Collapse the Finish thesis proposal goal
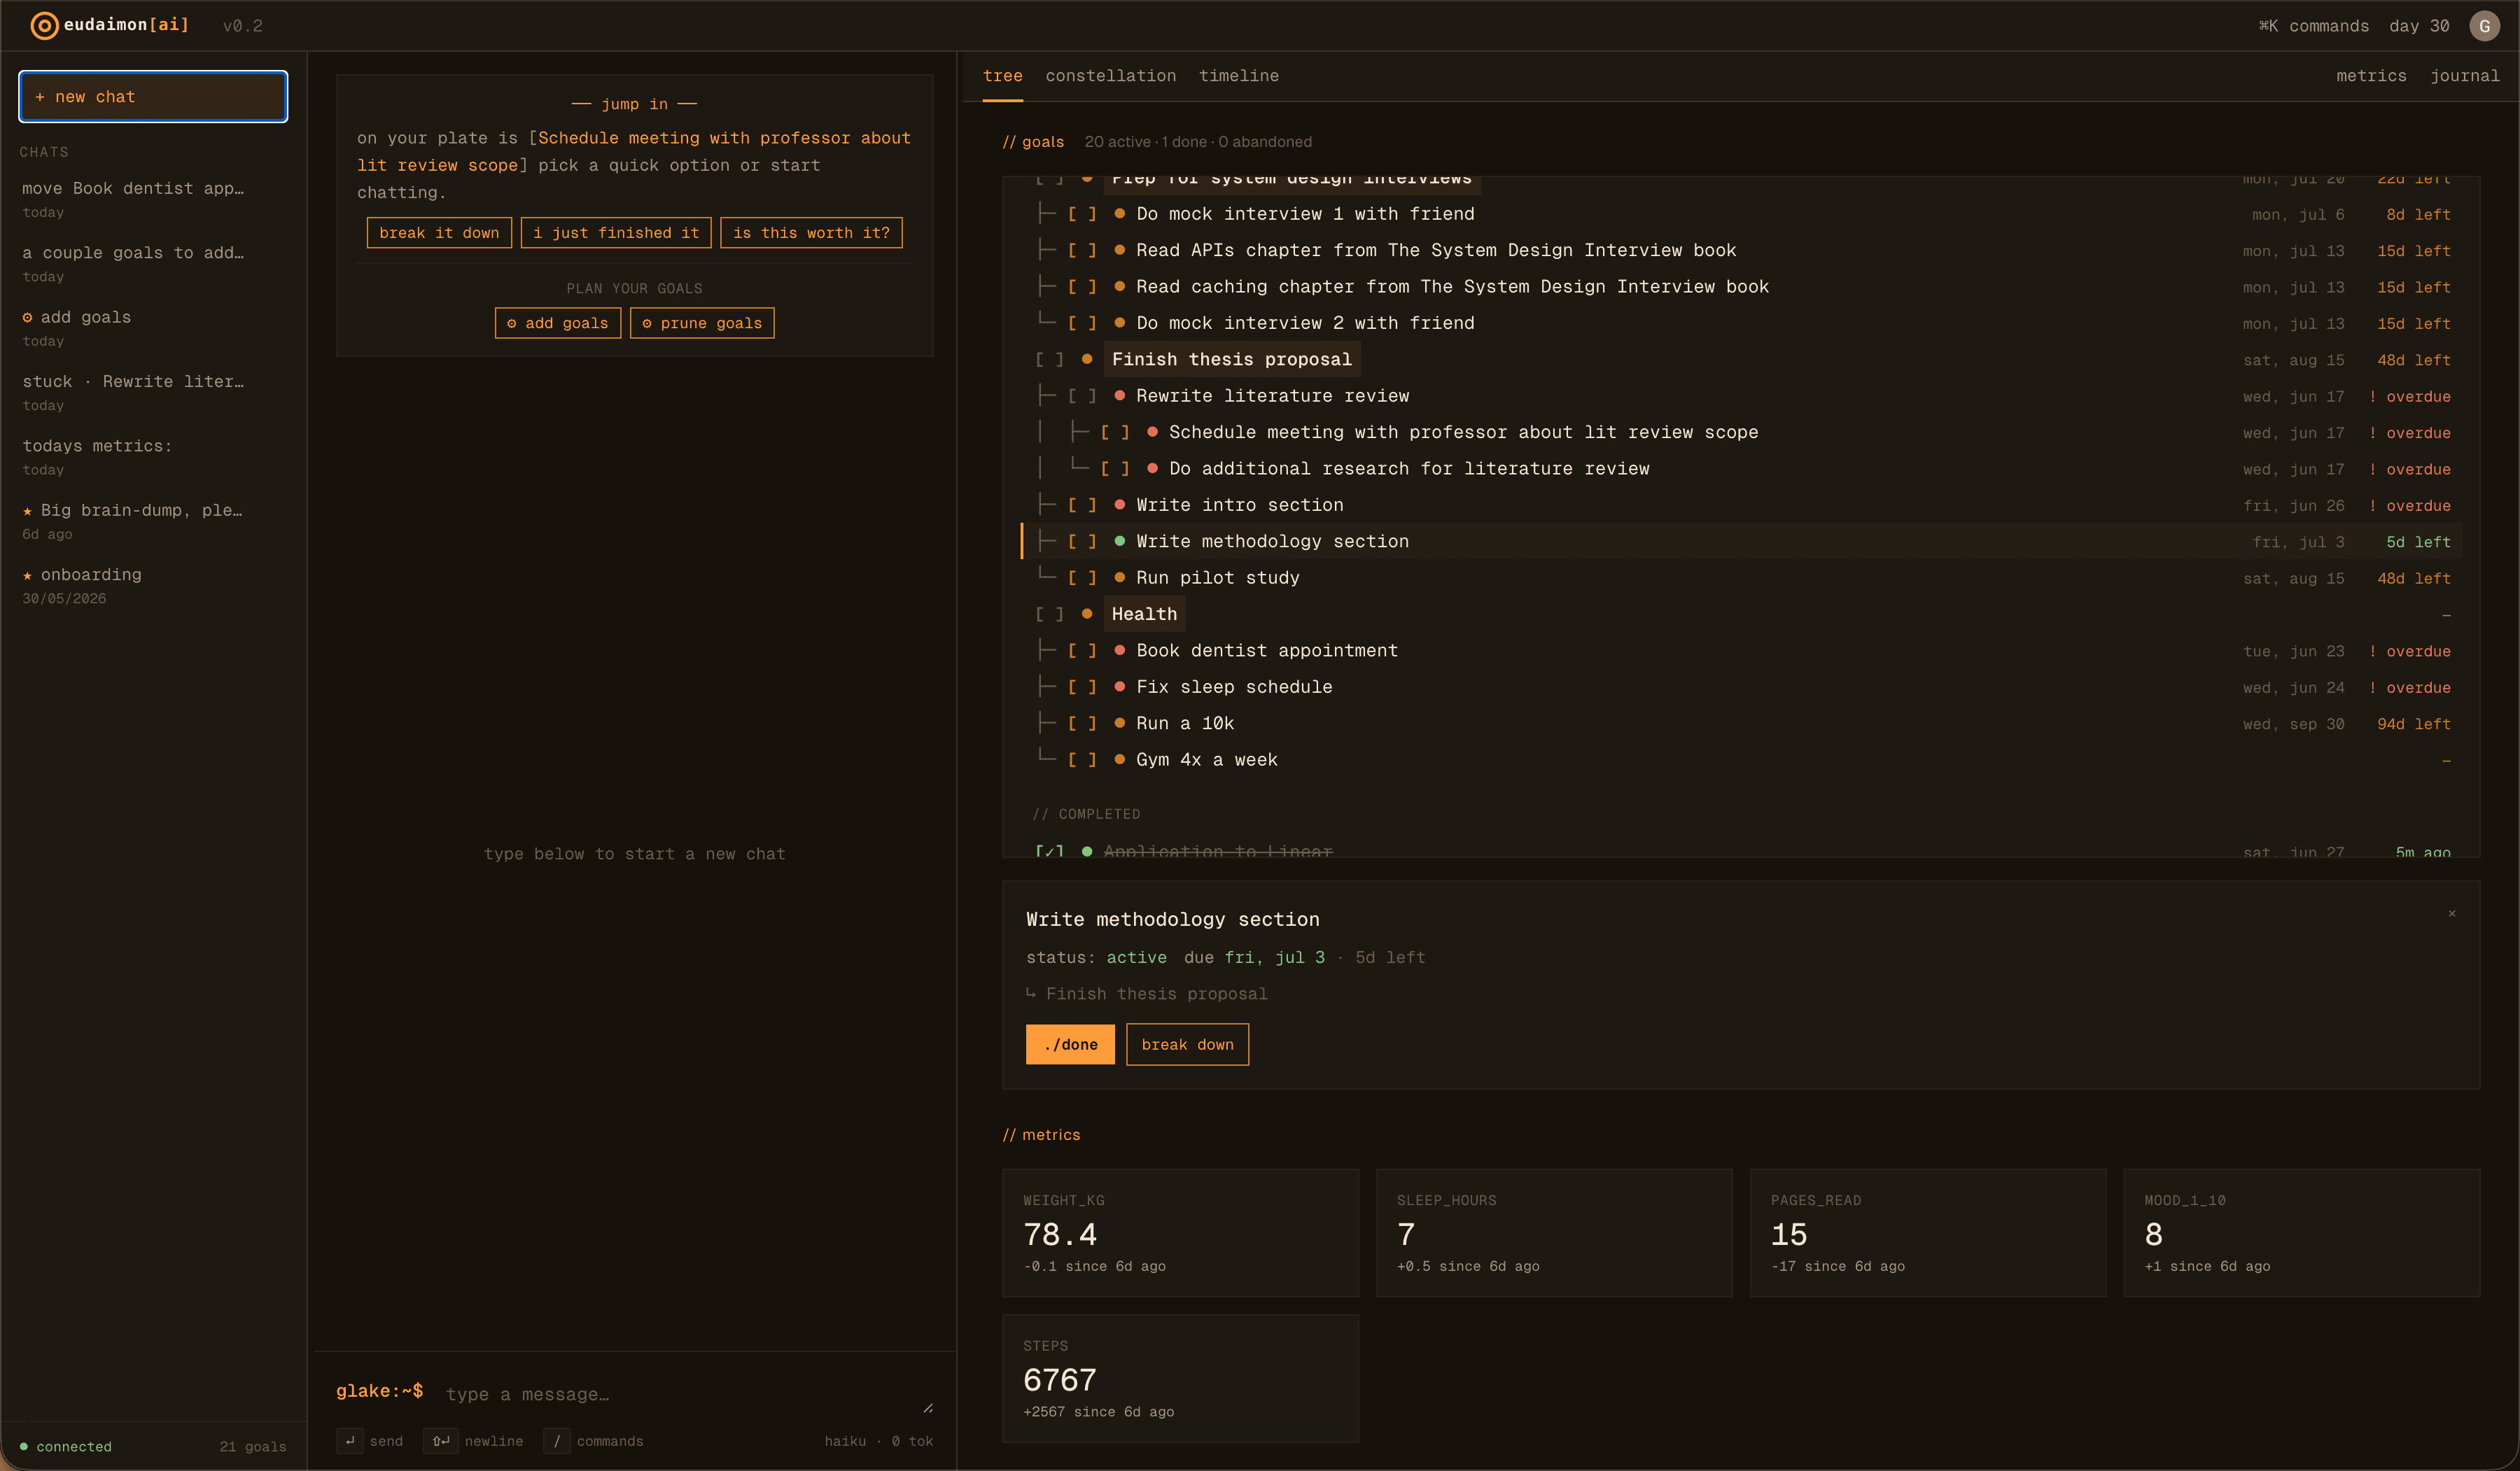The height and width of the screenshot is (1471, 2520). pyautogui.click(x=1049, y=360)
